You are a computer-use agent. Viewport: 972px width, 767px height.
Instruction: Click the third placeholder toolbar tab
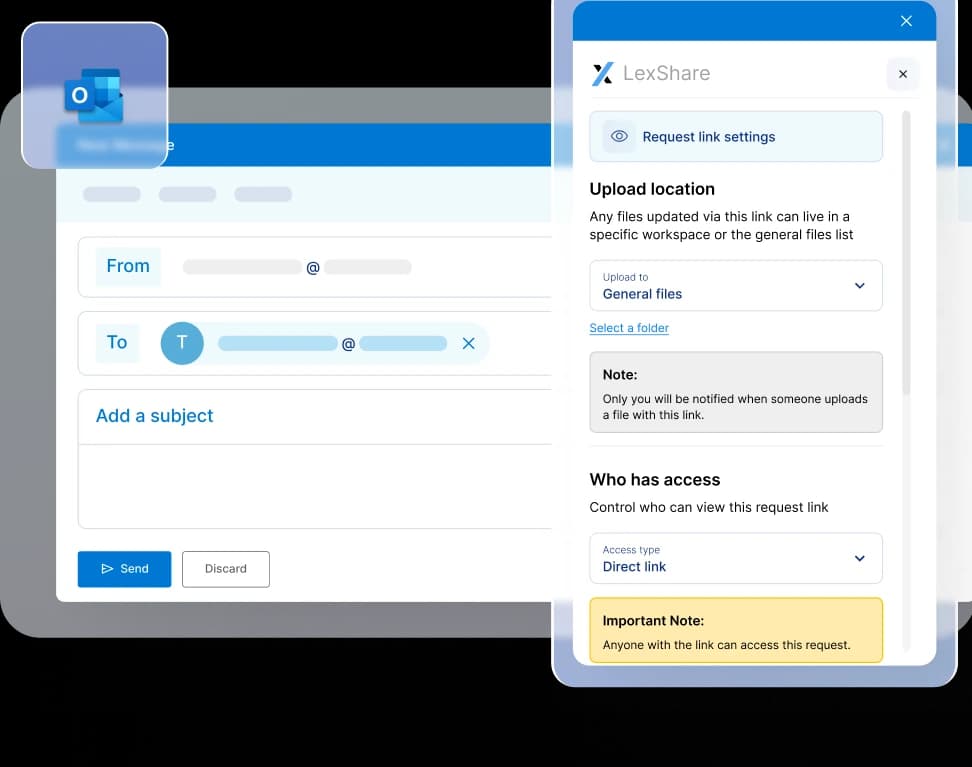tap(263, 194)
